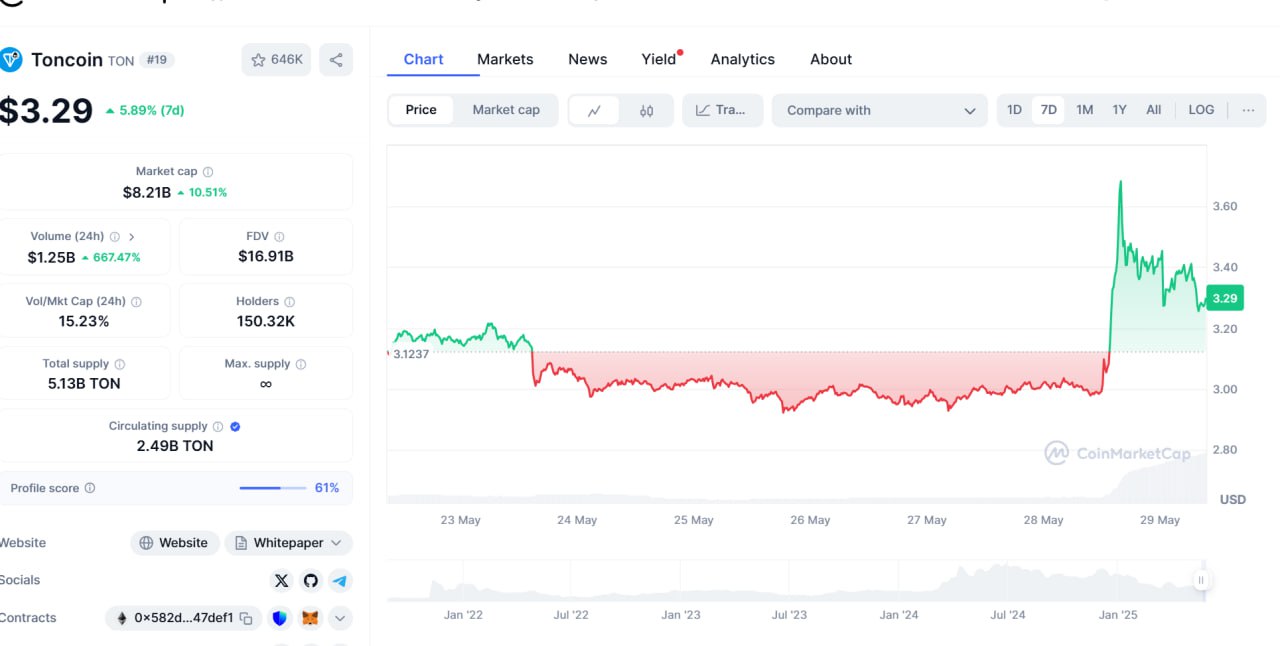Click the Ethereum icon in Contracts row
The image size is (1280, 646).
coord(123,619)
